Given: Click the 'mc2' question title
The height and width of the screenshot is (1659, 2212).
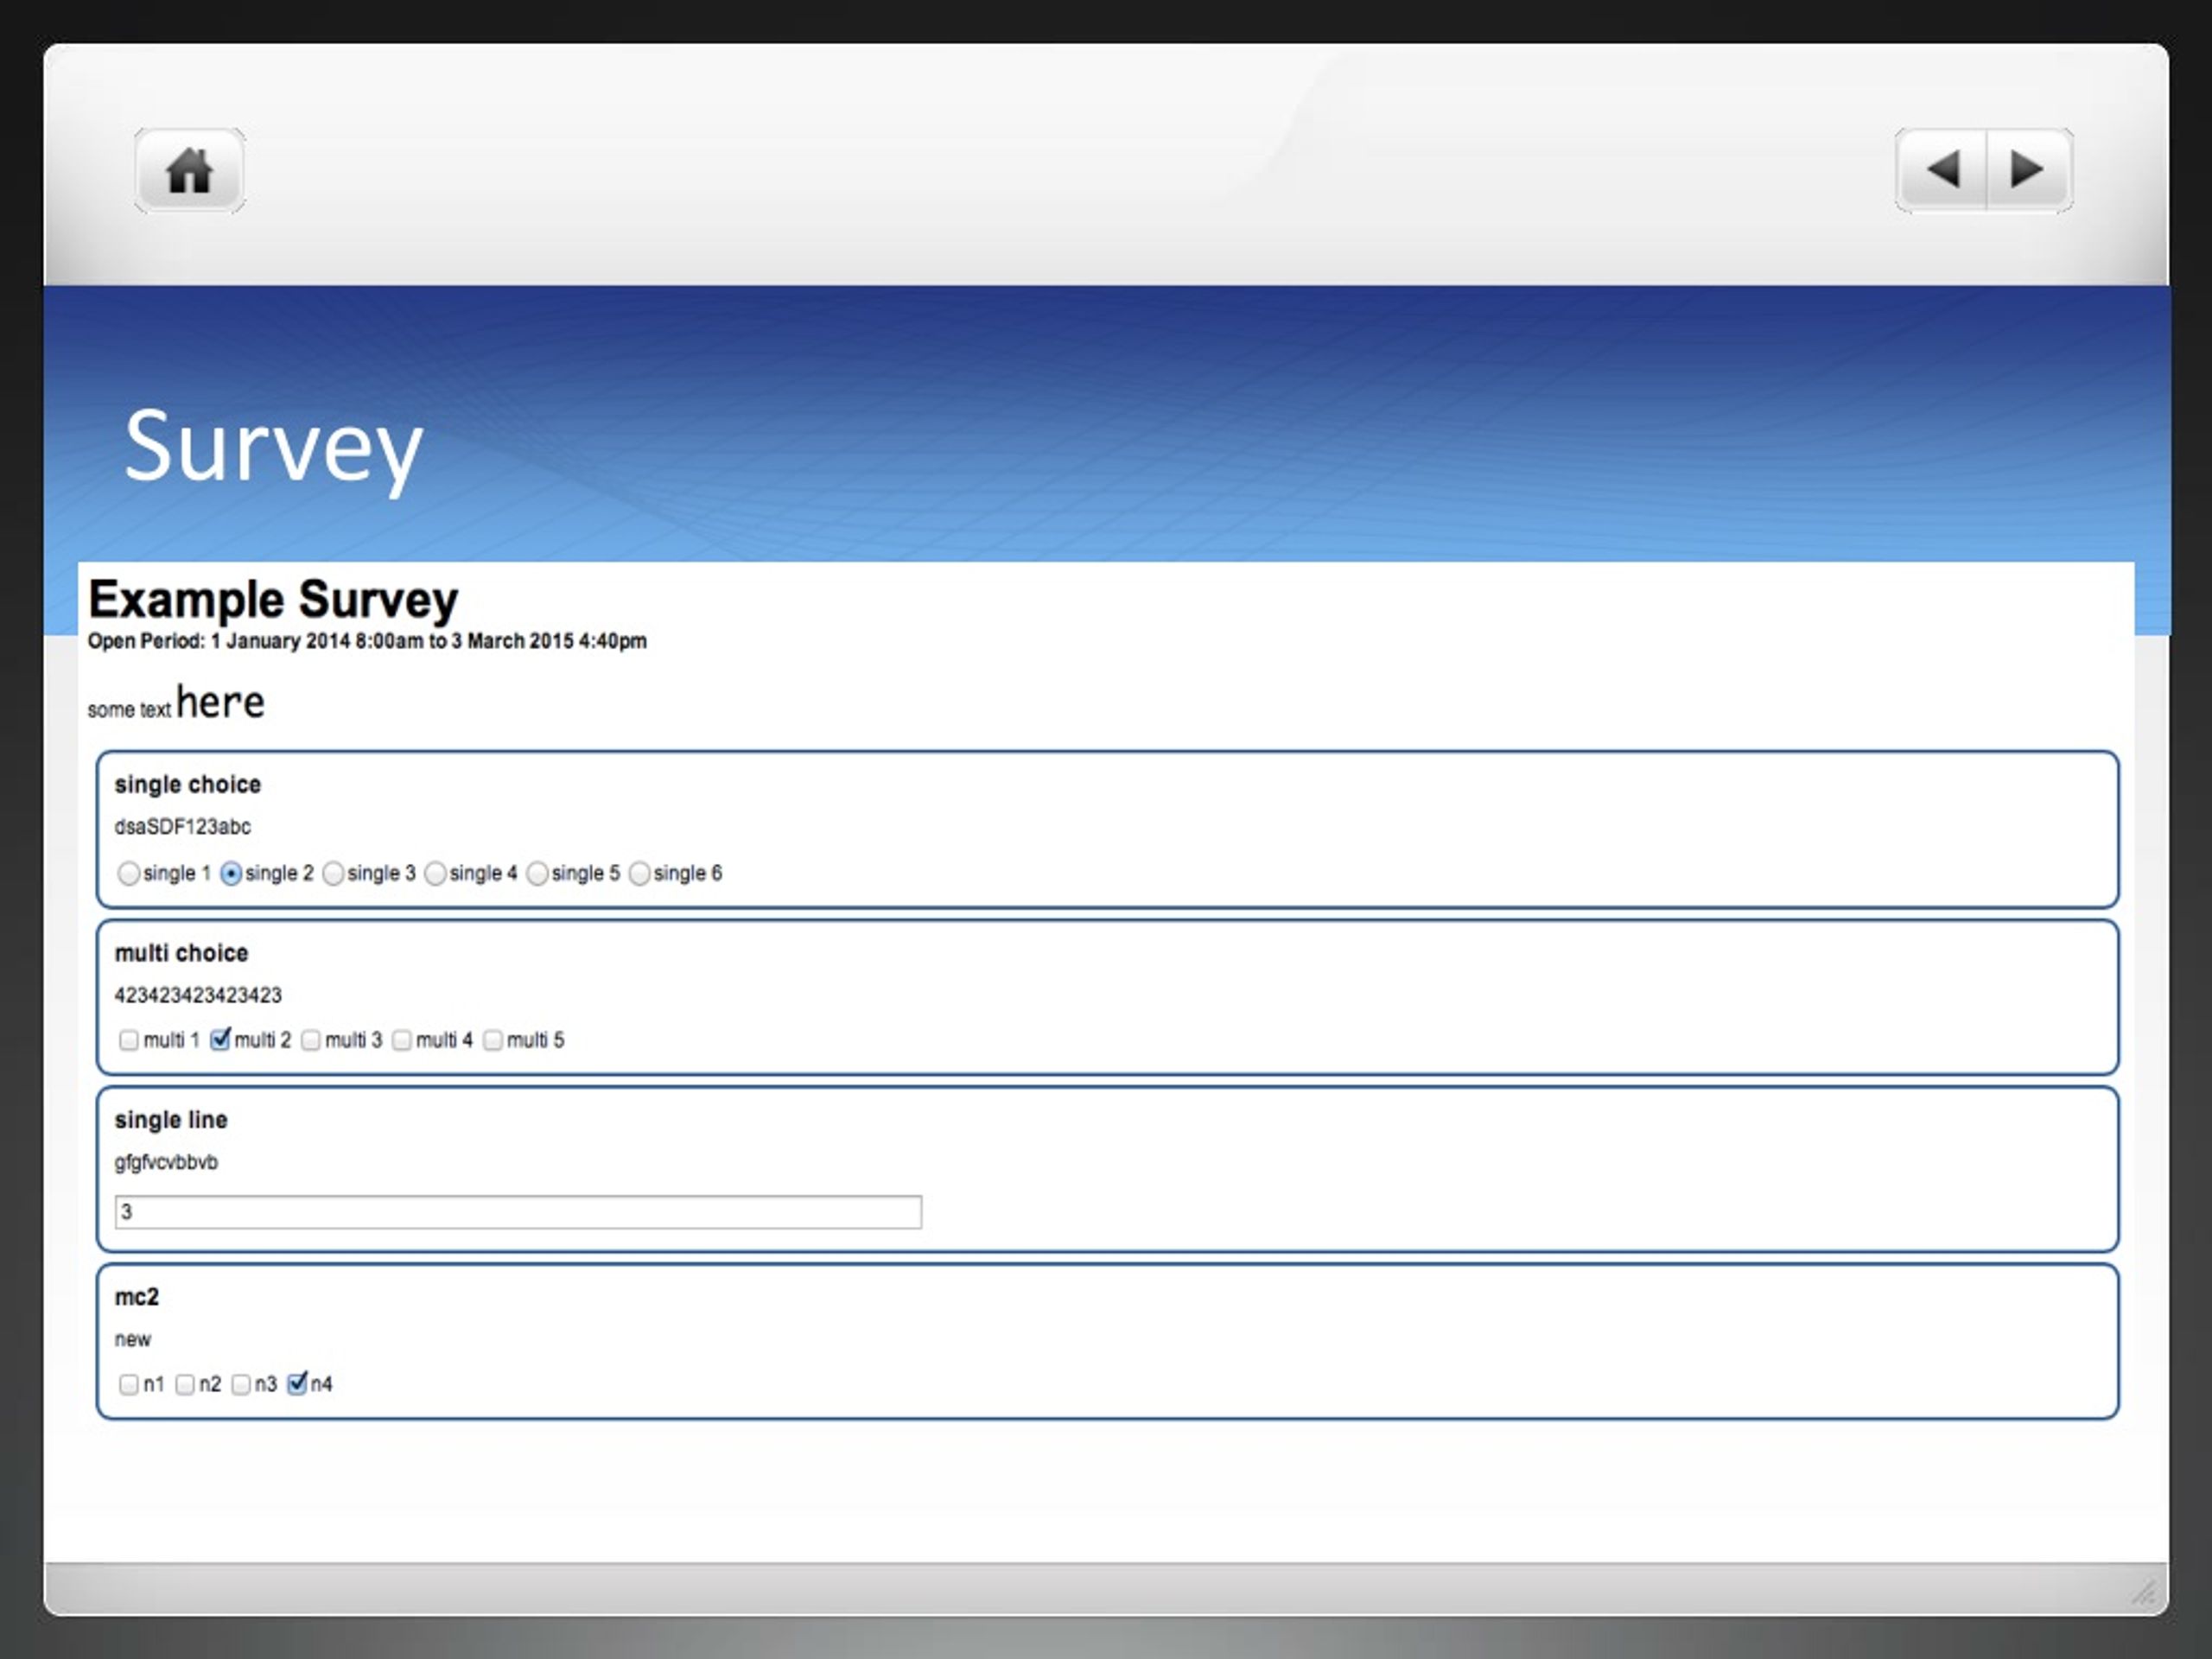Looking at the screenshot, I should pyautogui.click(x=137, y=1297).
